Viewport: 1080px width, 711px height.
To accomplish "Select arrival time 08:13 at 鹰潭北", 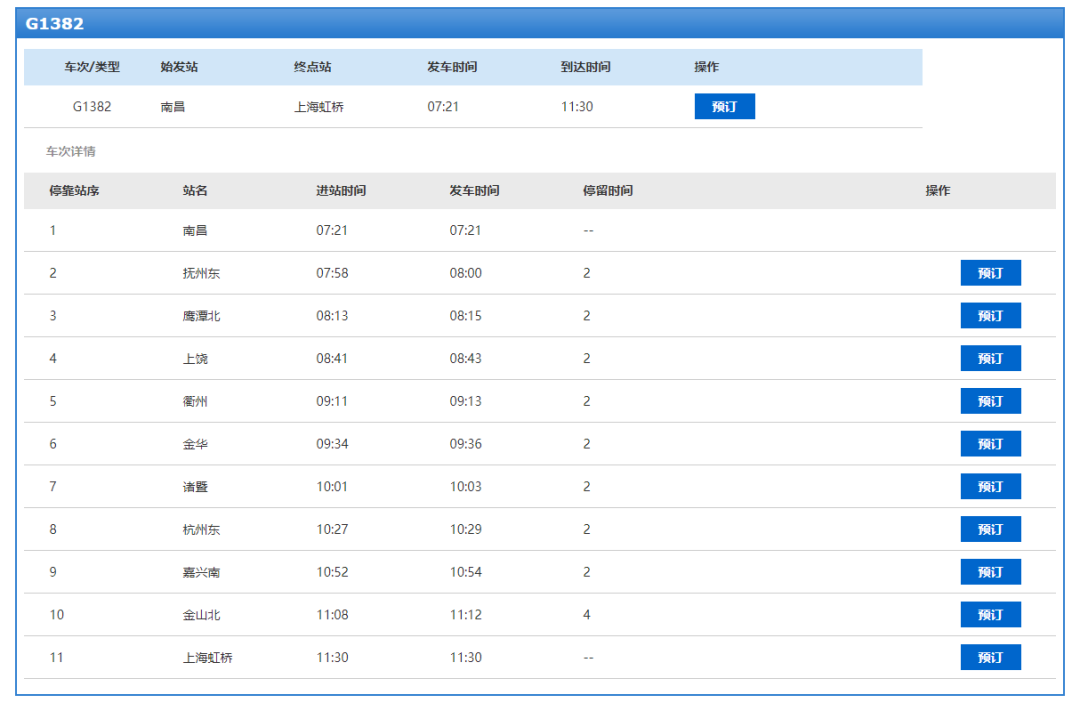I will tap(332, 316).
